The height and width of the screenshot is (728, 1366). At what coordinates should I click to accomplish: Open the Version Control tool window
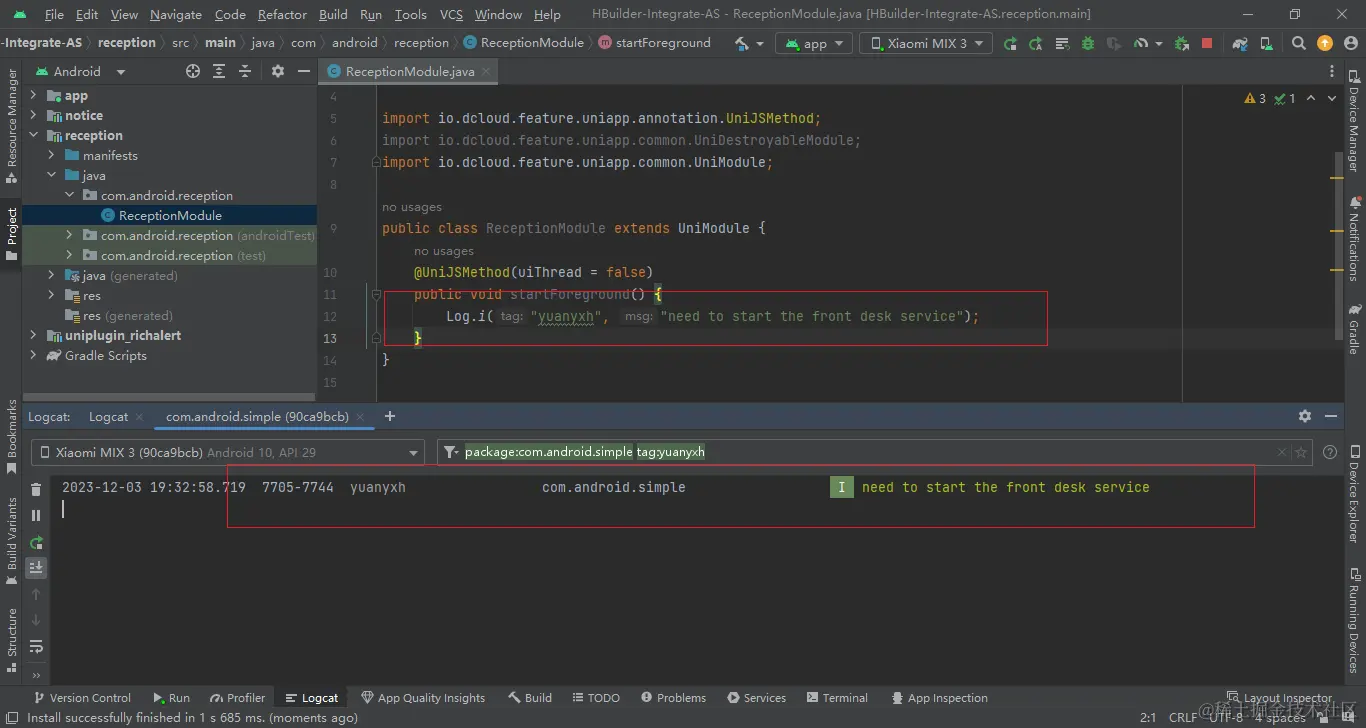[82, 698]
